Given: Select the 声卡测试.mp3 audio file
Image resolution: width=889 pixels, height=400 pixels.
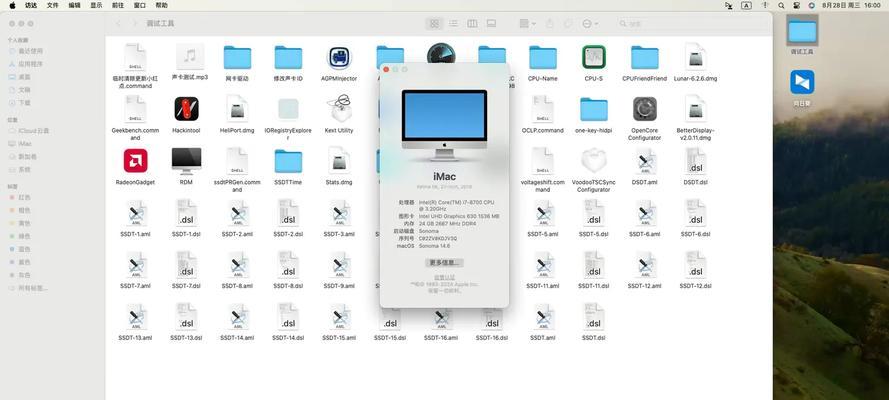Looking at the screenshot, I should pos(190,57).
